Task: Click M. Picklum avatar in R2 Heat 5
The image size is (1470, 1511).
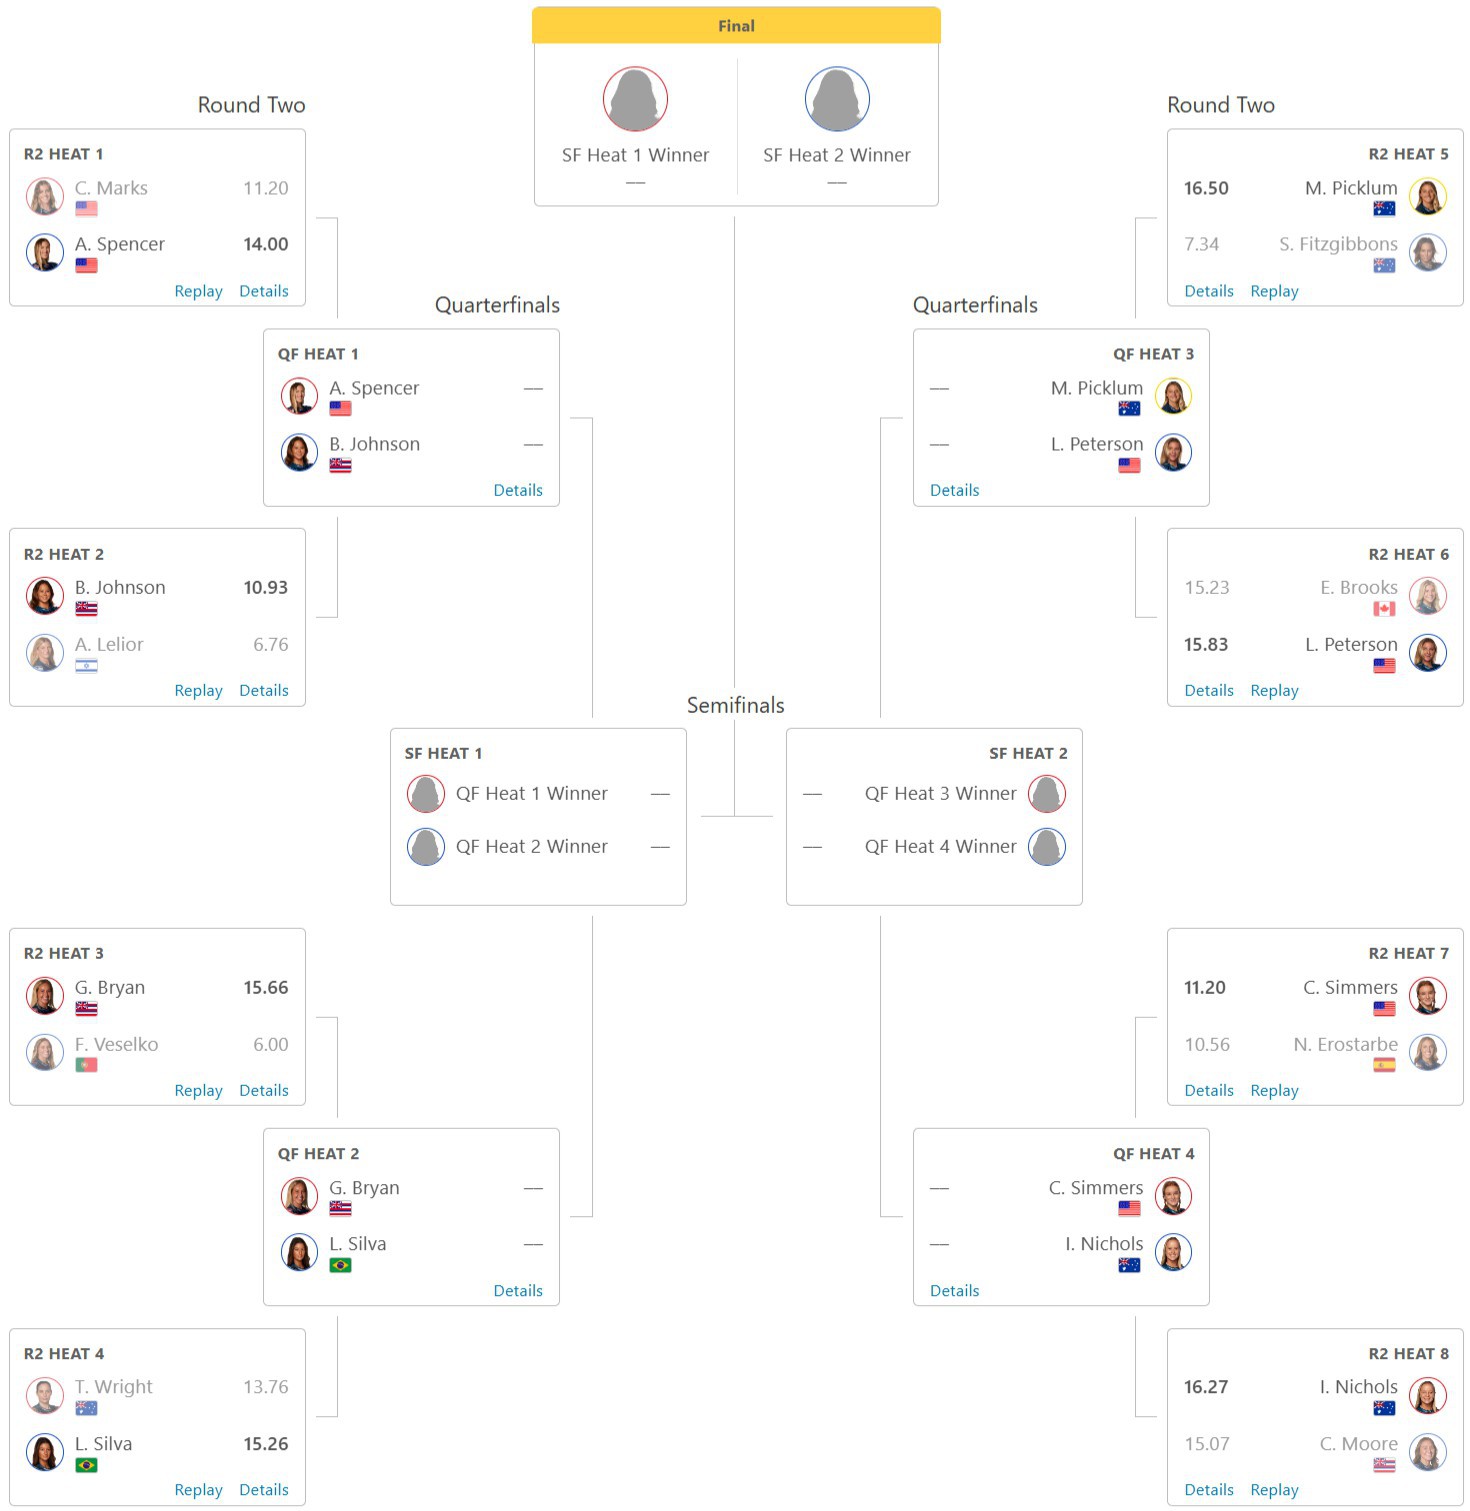Action: click(x=1427, y=196)
